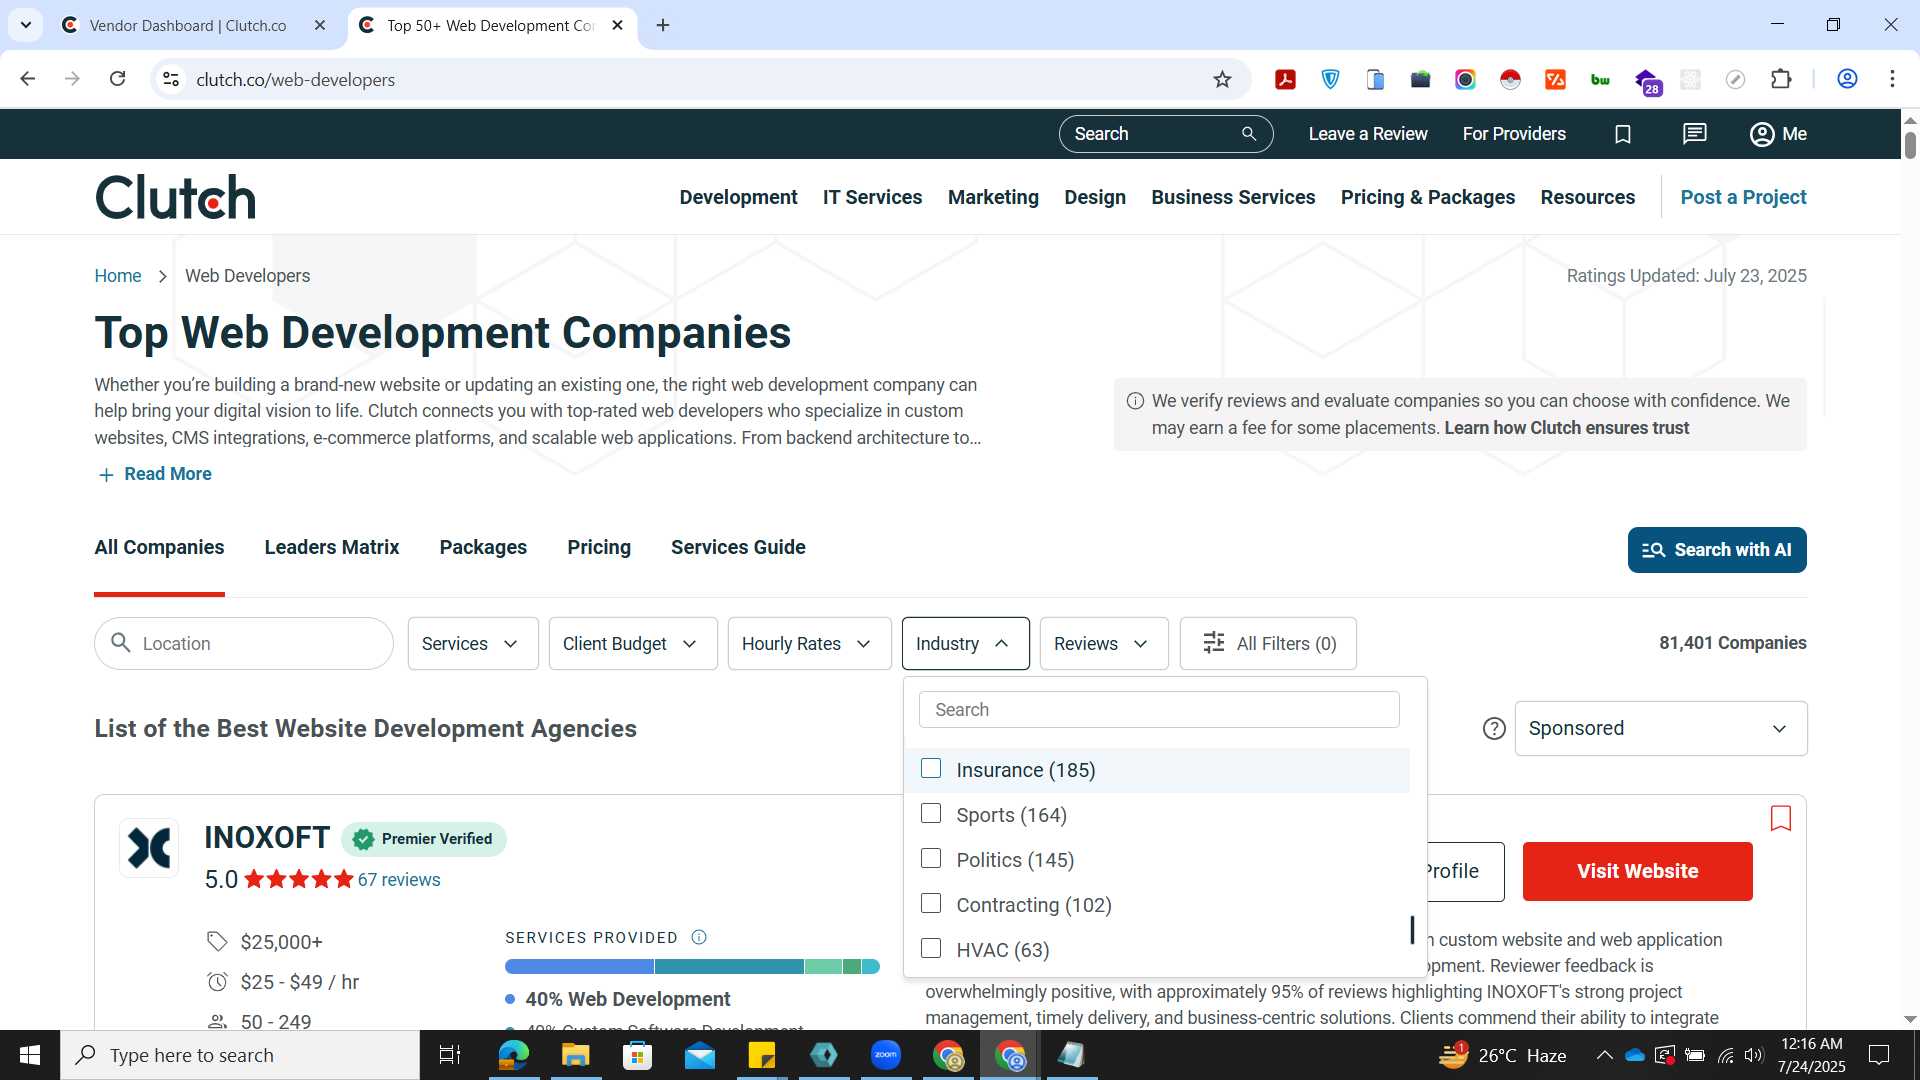Open the Development nav menu
Image resolution: width=1920 pixels, height=1080 pixels.
[x=738, y=198]
